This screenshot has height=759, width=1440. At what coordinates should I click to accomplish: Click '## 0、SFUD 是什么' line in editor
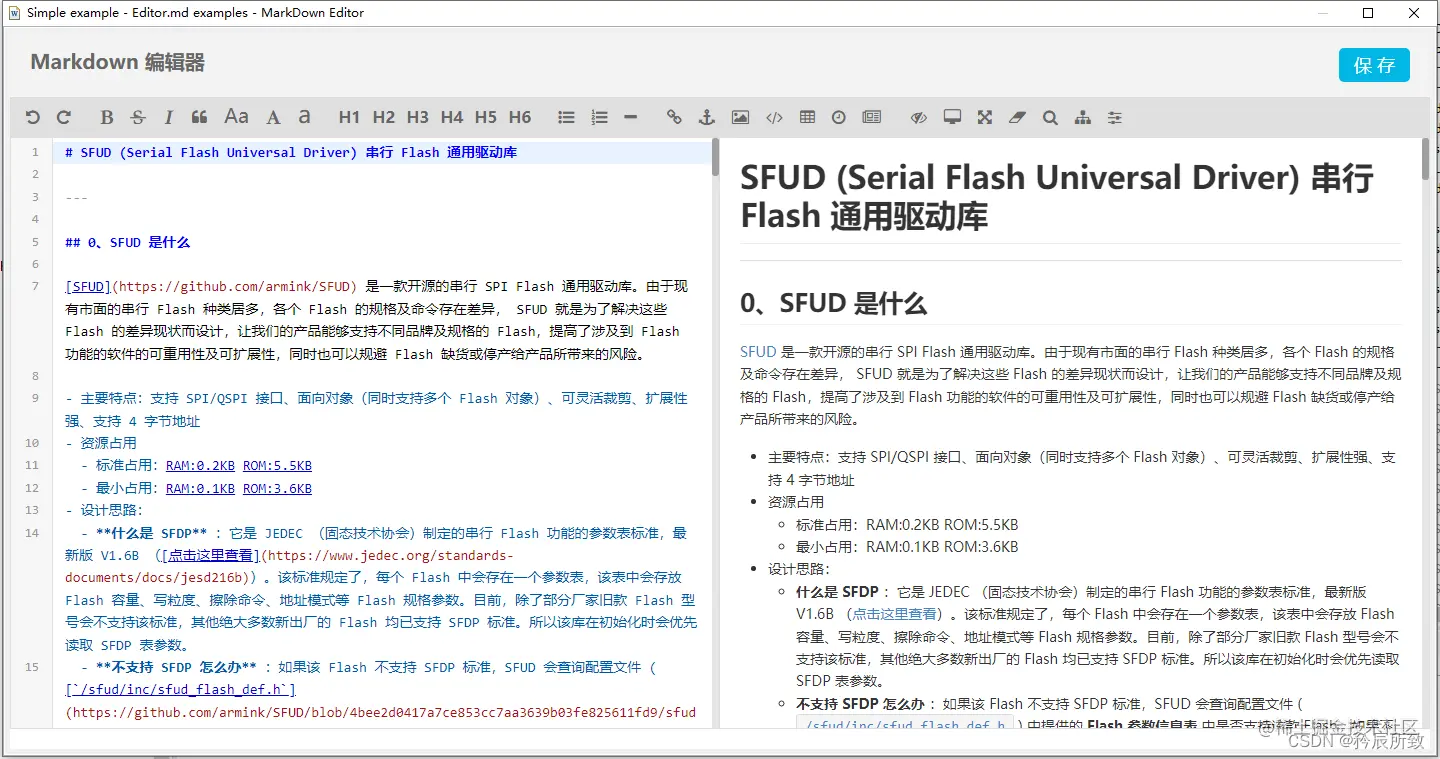tap(127, 242)
